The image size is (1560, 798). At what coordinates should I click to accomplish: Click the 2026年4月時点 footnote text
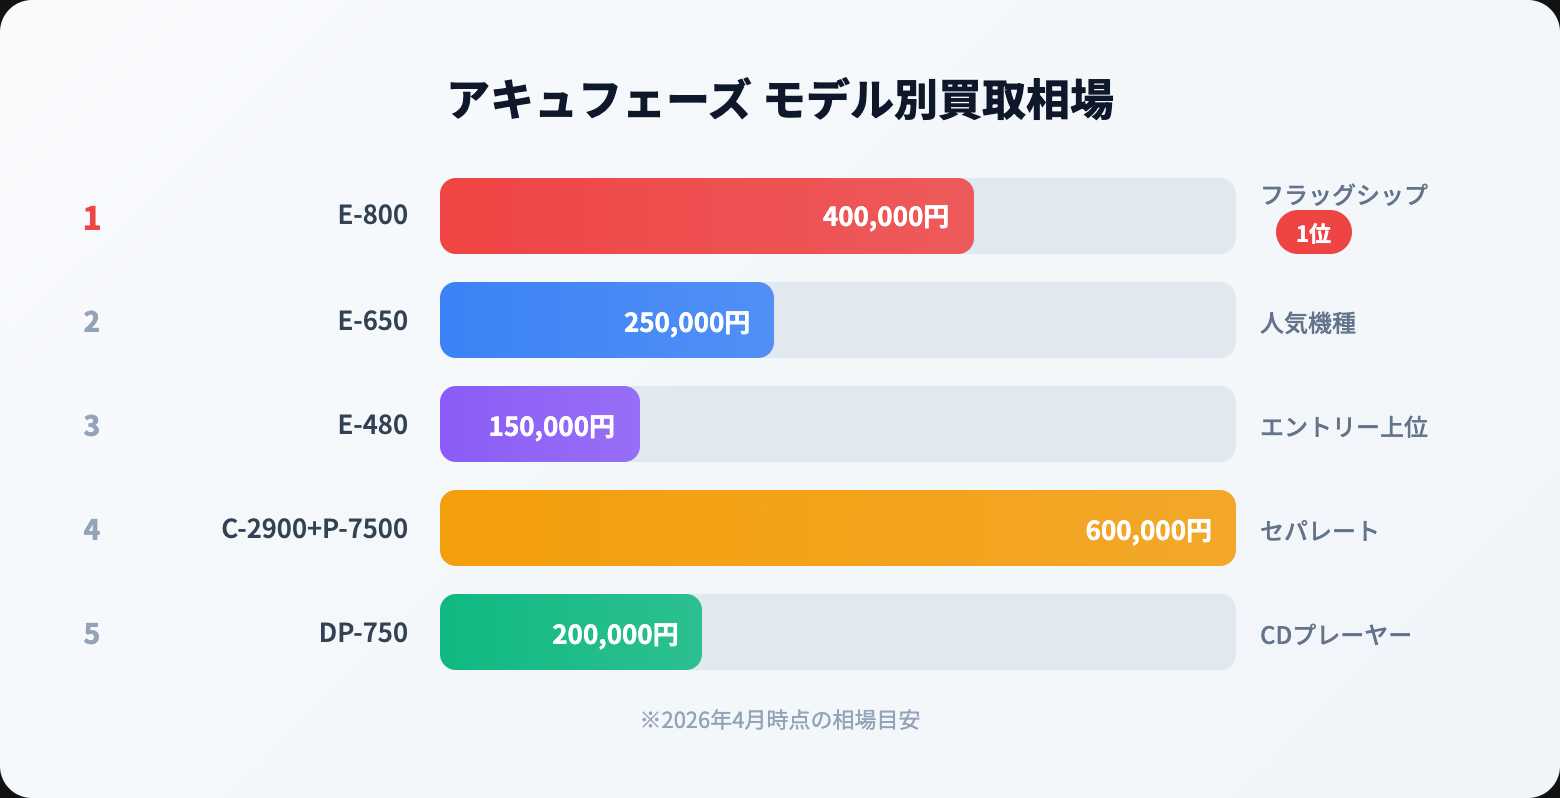[x=780, y=720]
